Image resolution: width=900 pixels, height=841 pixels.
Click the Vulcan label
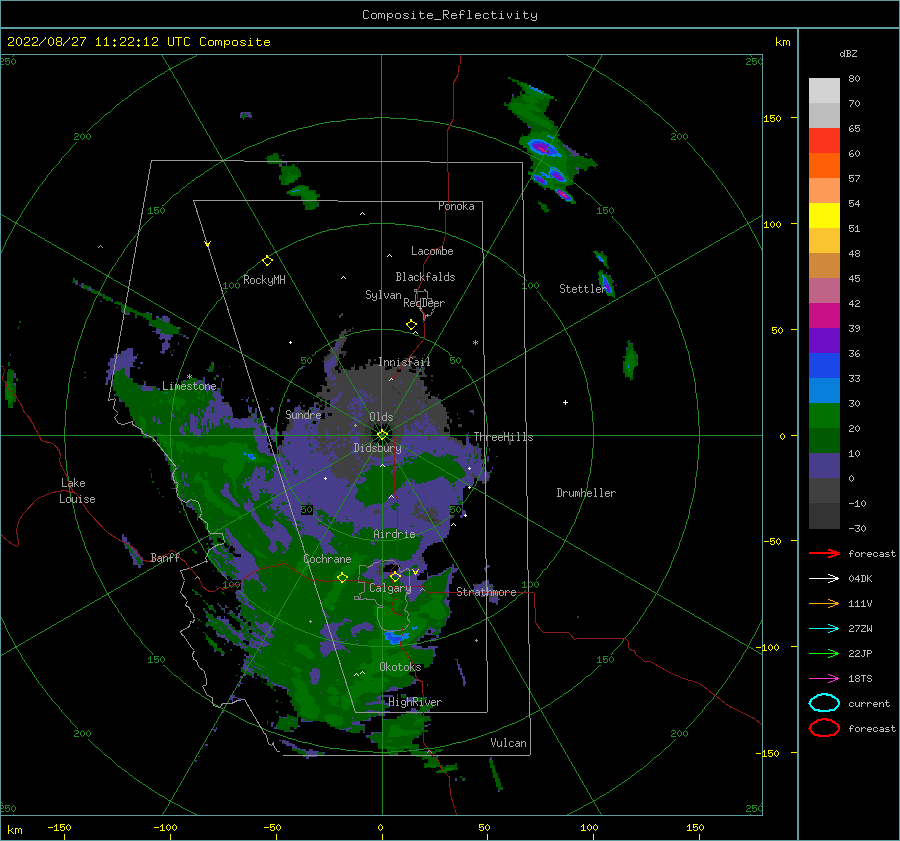point(508,743)
